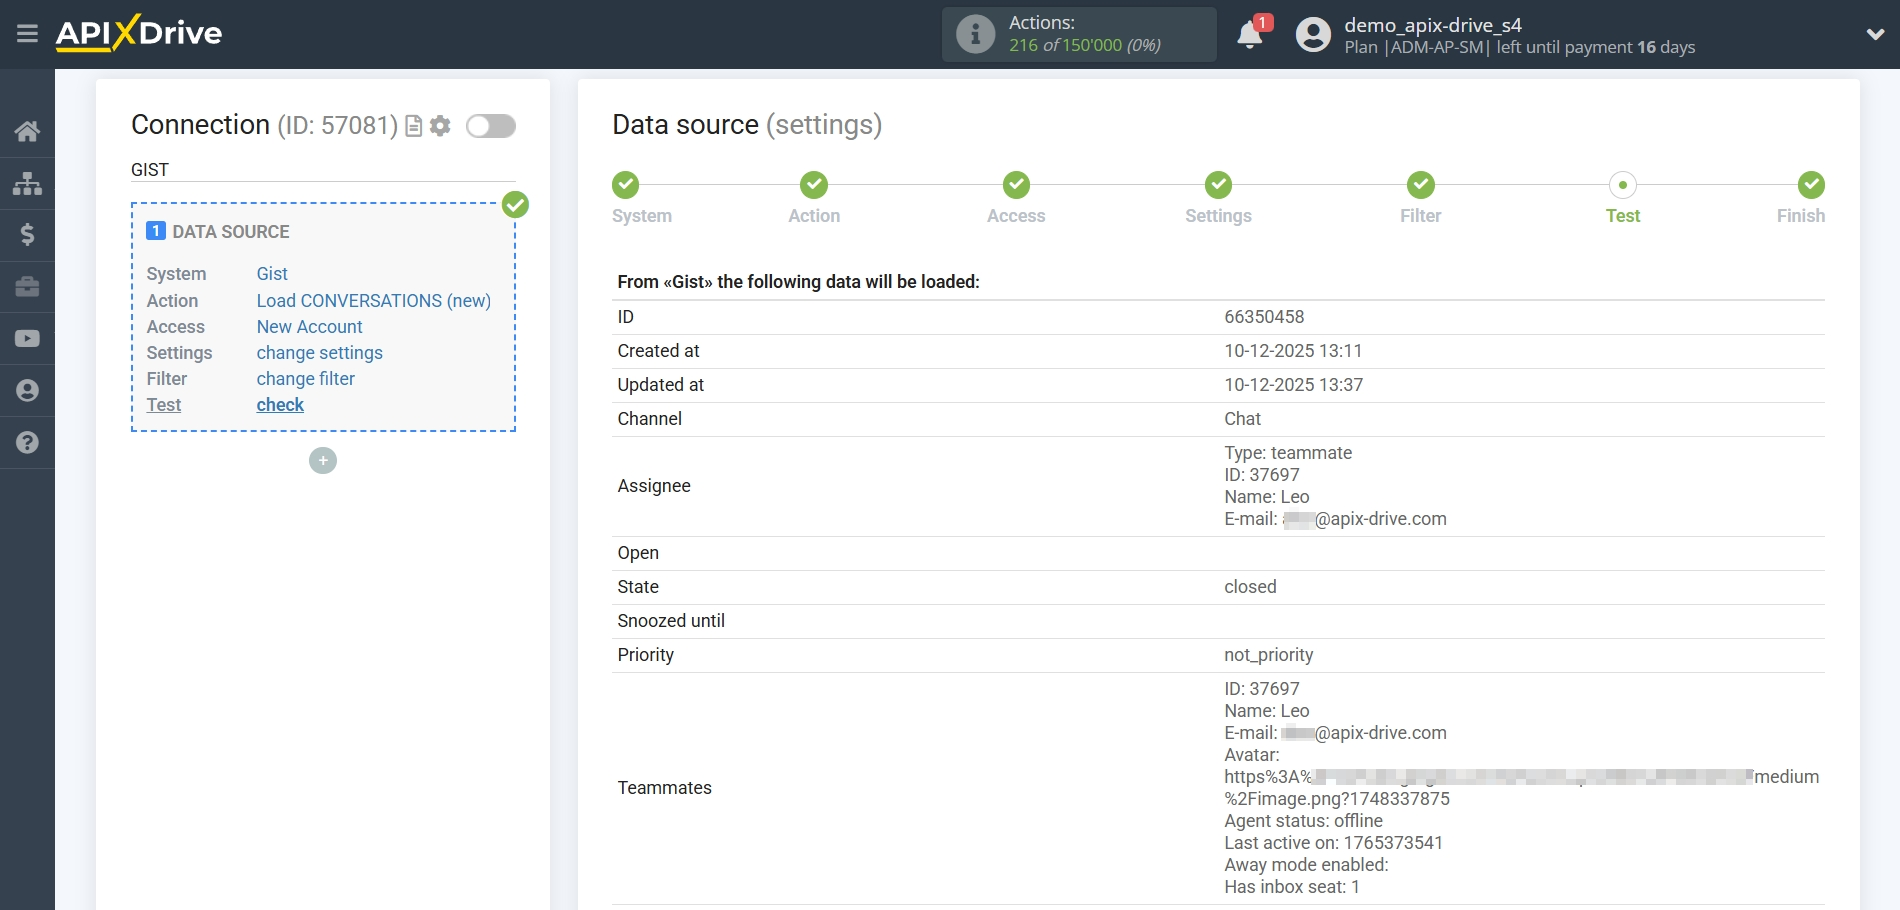Open the billing dollar icon in sidebar
Image resolution: width=1900 pixels, height=910 pixels.
tap(27, 235)
